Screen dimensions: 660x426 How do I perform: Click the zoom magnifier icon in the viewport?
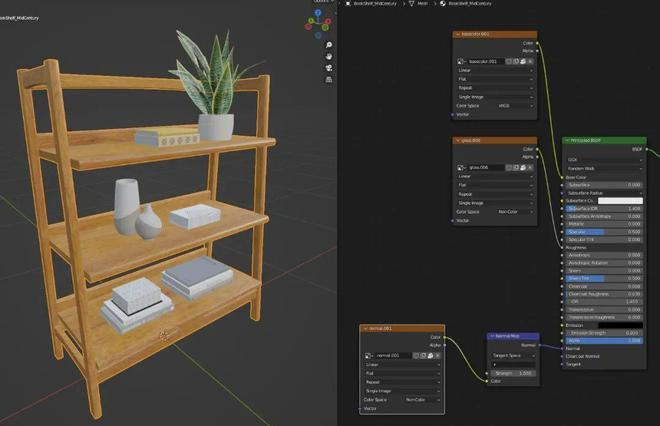[x=329, y=45]
